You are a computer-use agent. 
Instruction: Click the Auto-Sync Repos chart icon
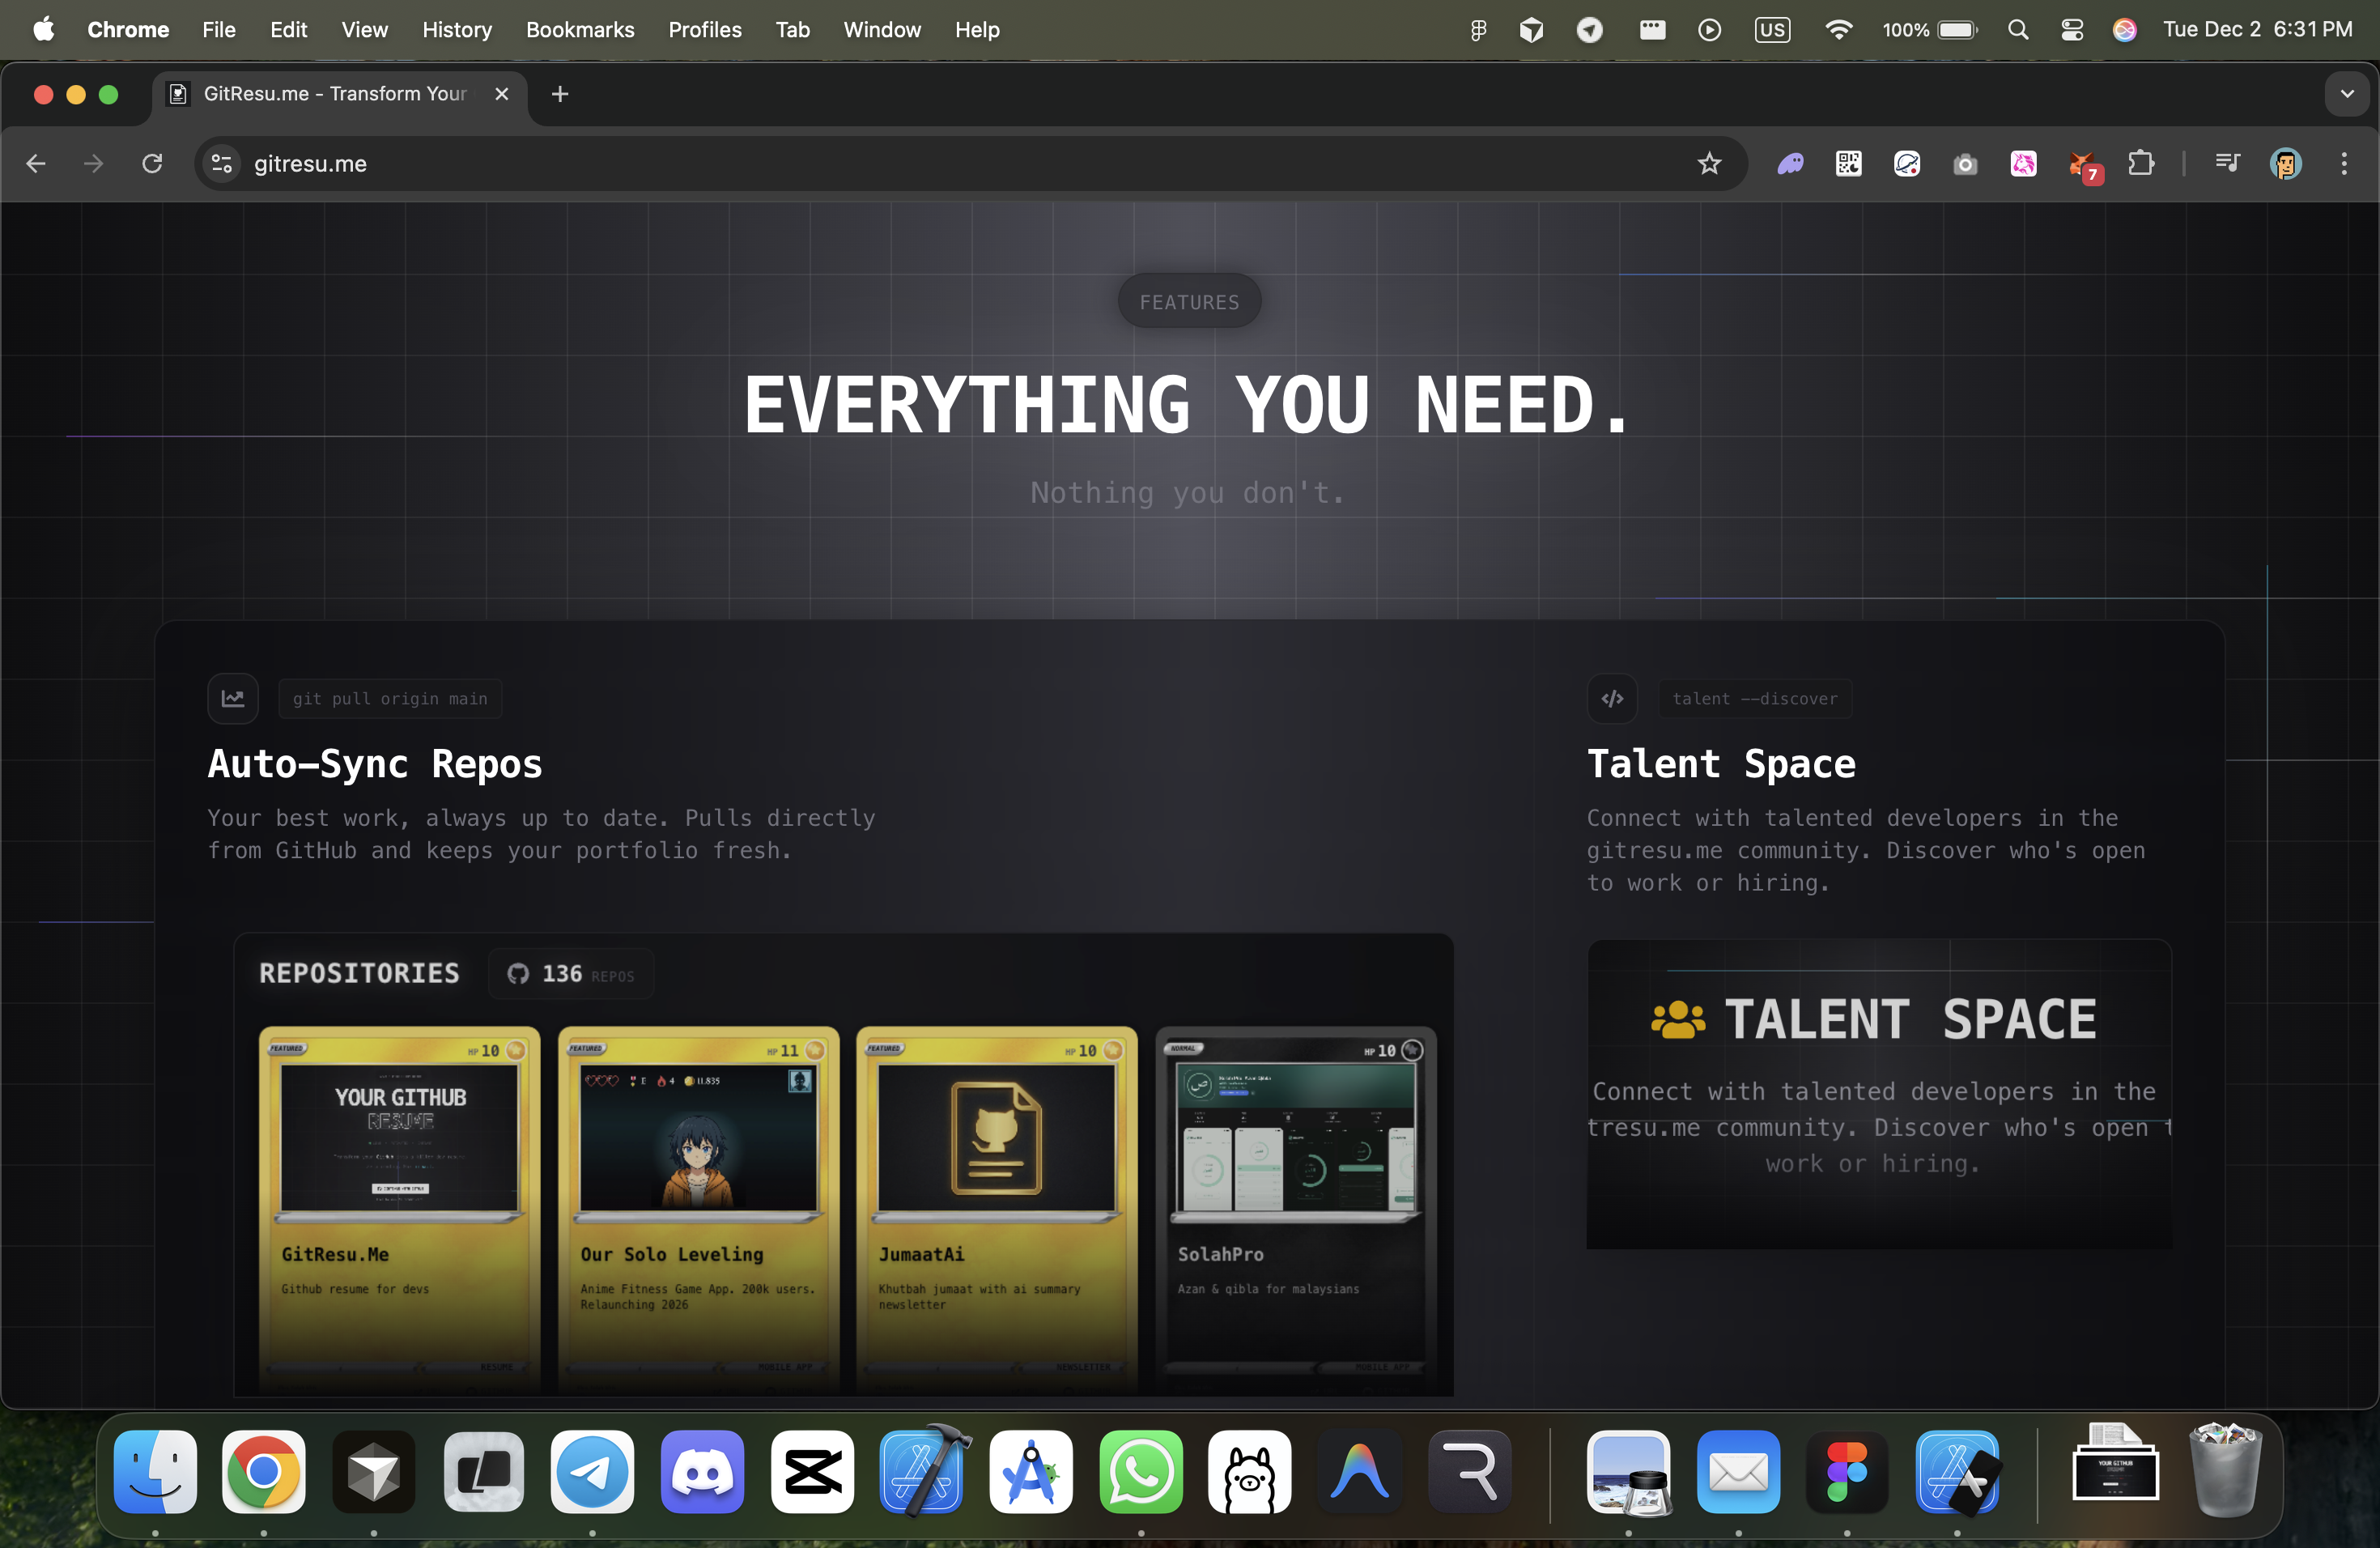[x=232, y=698]
